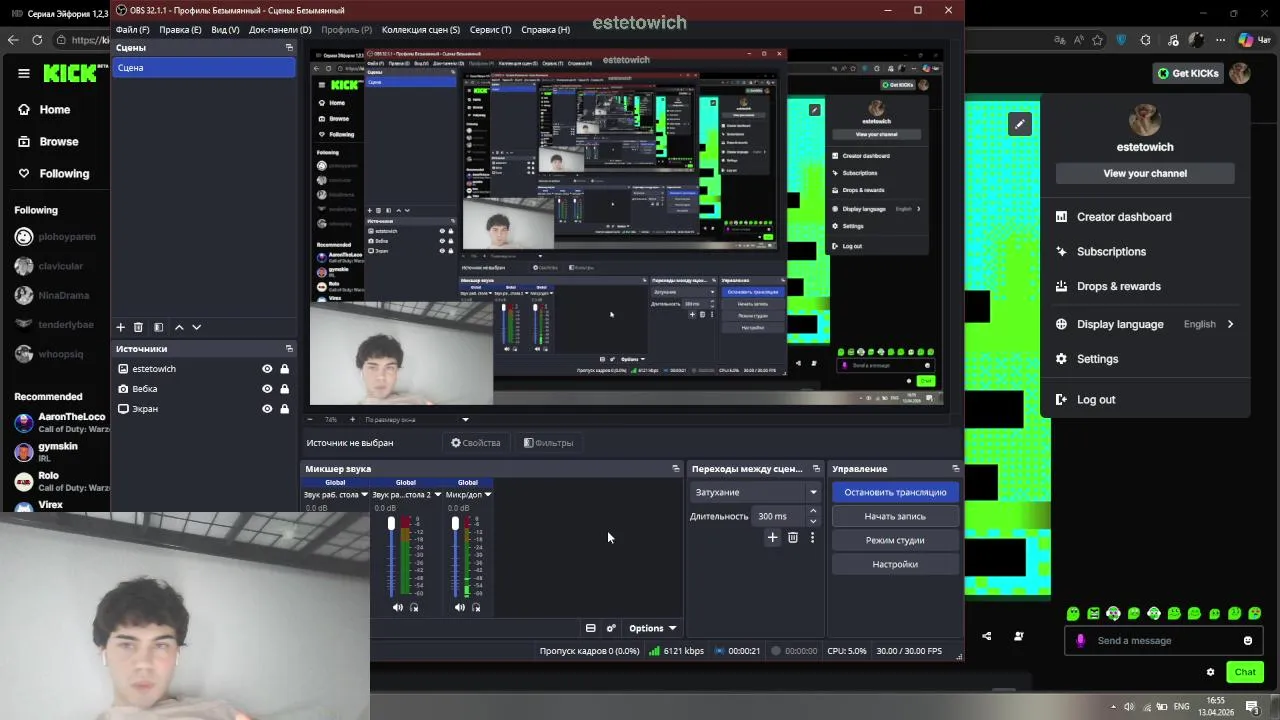
Task: Open scene filters icon in Scenes panel
Action: click(x=158, y=327)
